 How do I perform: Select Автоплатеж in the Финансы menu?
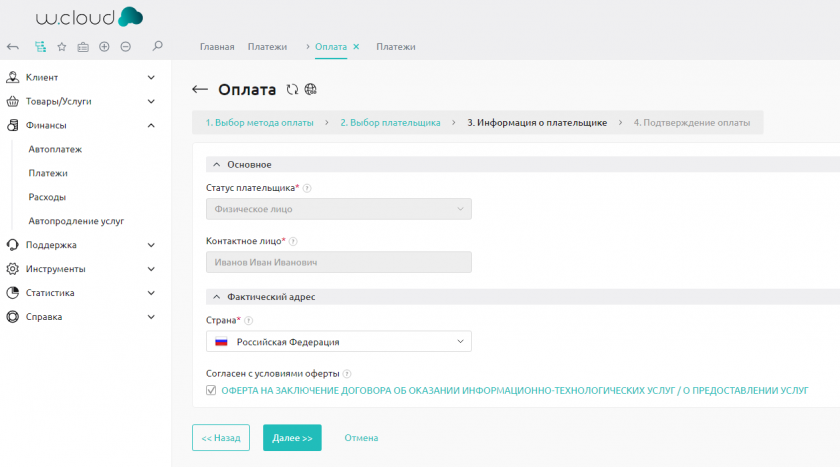pyautogui.click(x=55, y=149)
